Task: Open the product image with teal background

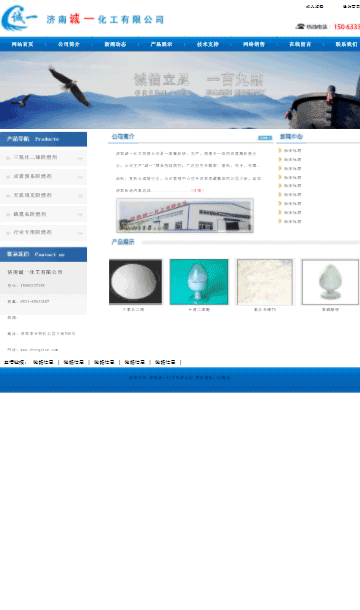Action: (199, 282)
